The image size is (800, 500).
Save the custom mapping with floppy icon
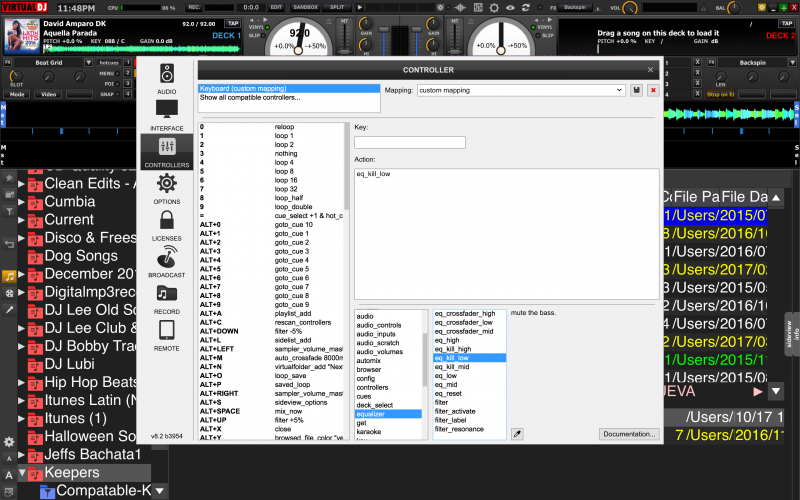636,90
